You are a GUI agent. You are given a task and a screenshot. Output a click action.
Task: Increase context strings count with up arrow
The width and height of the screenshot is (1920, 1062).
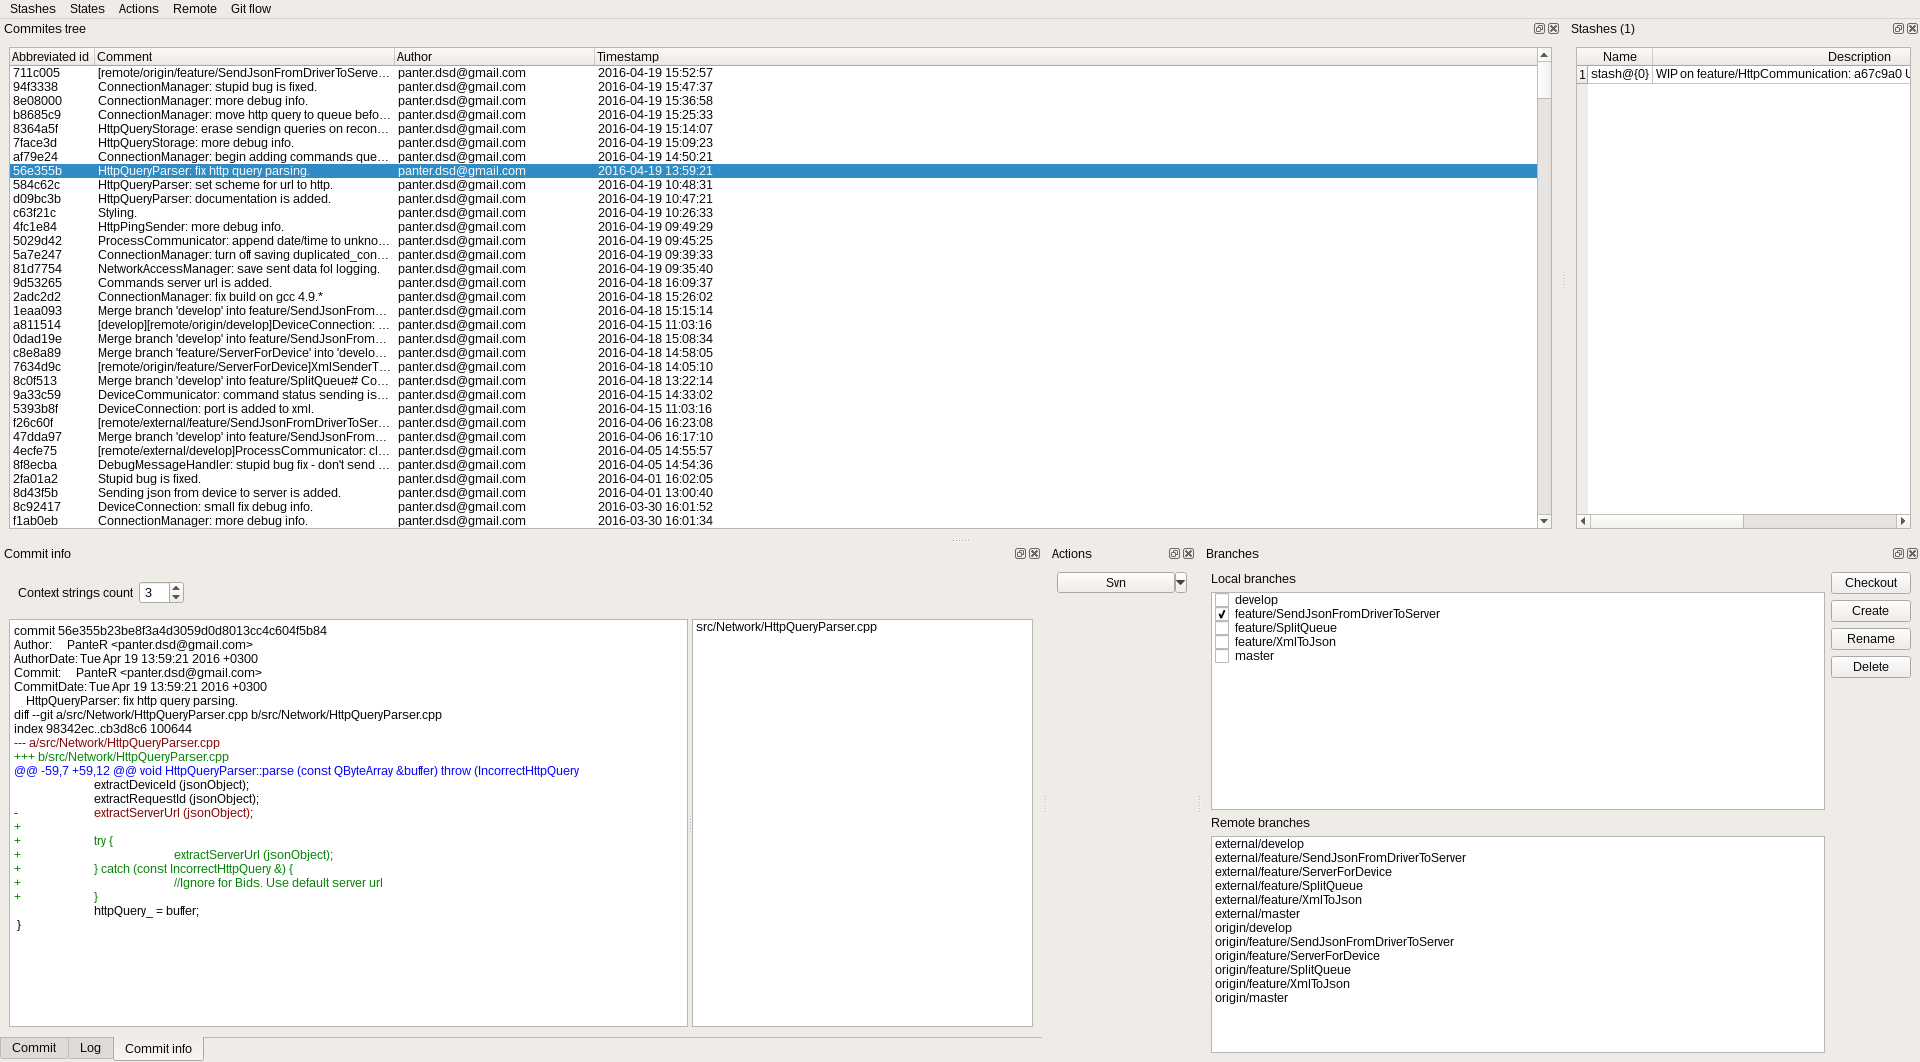(176, 588)
